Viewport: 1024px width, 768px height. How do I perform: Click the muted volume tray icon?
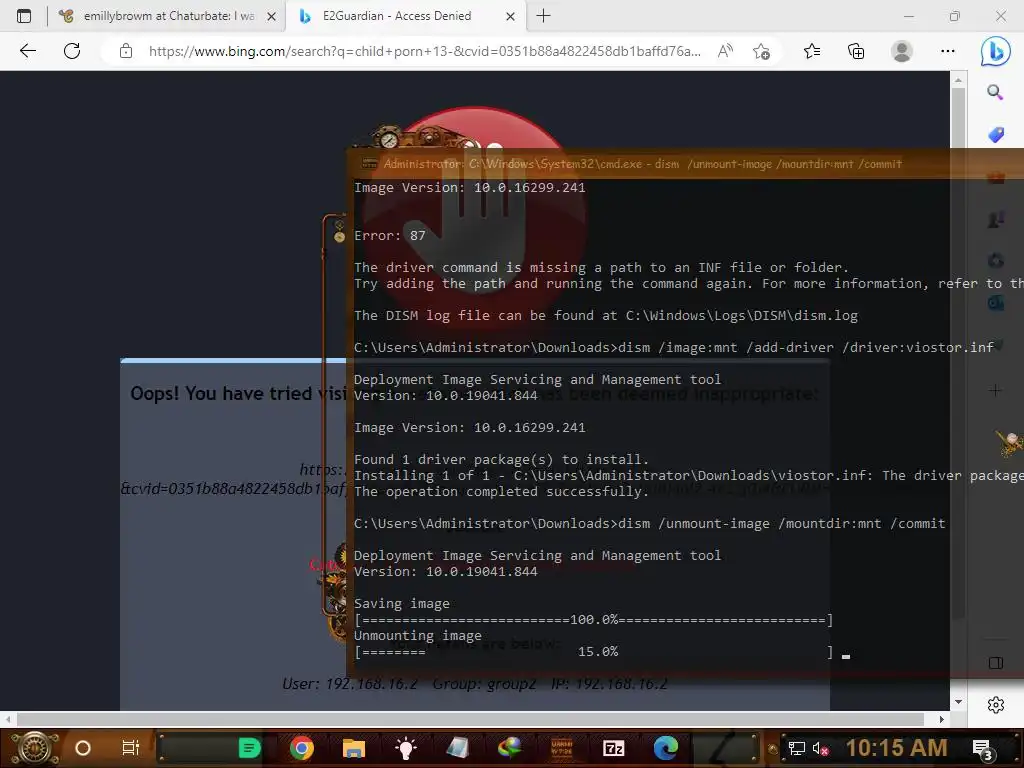821,749
